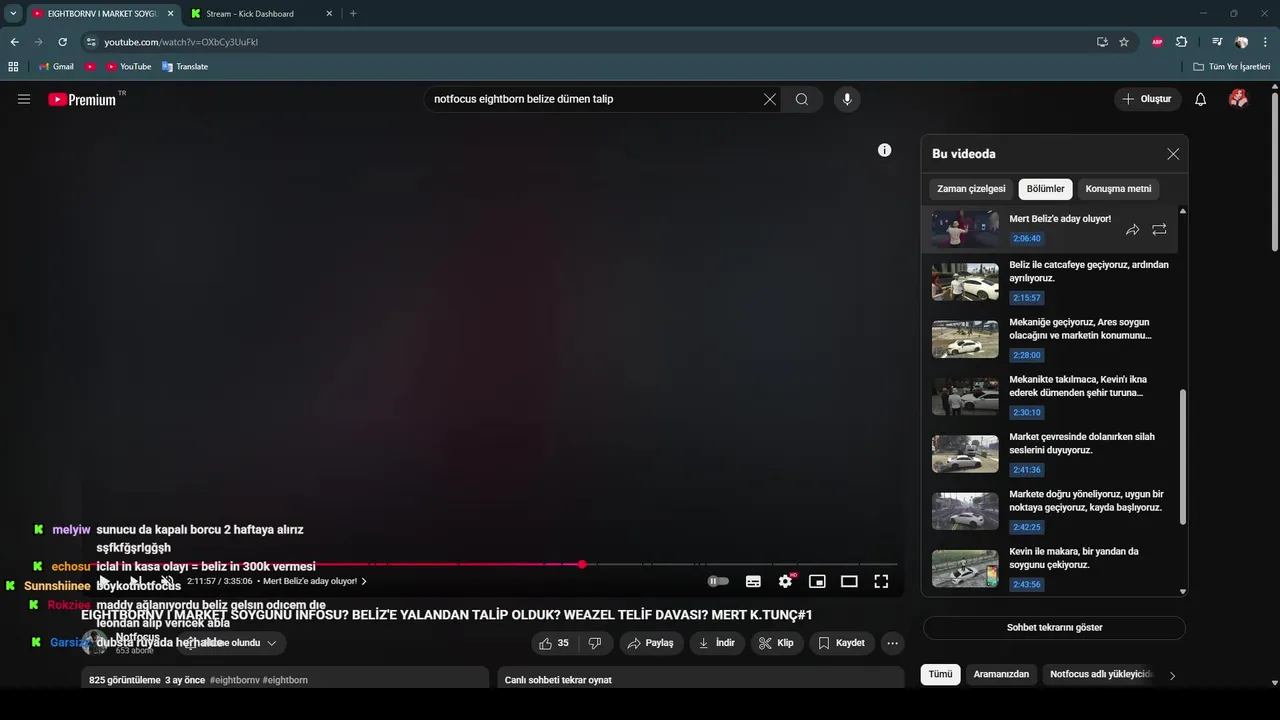The width and height of the screenshot is (1280, 720).
Task: Reload the browser page
Action: point(62,42)
